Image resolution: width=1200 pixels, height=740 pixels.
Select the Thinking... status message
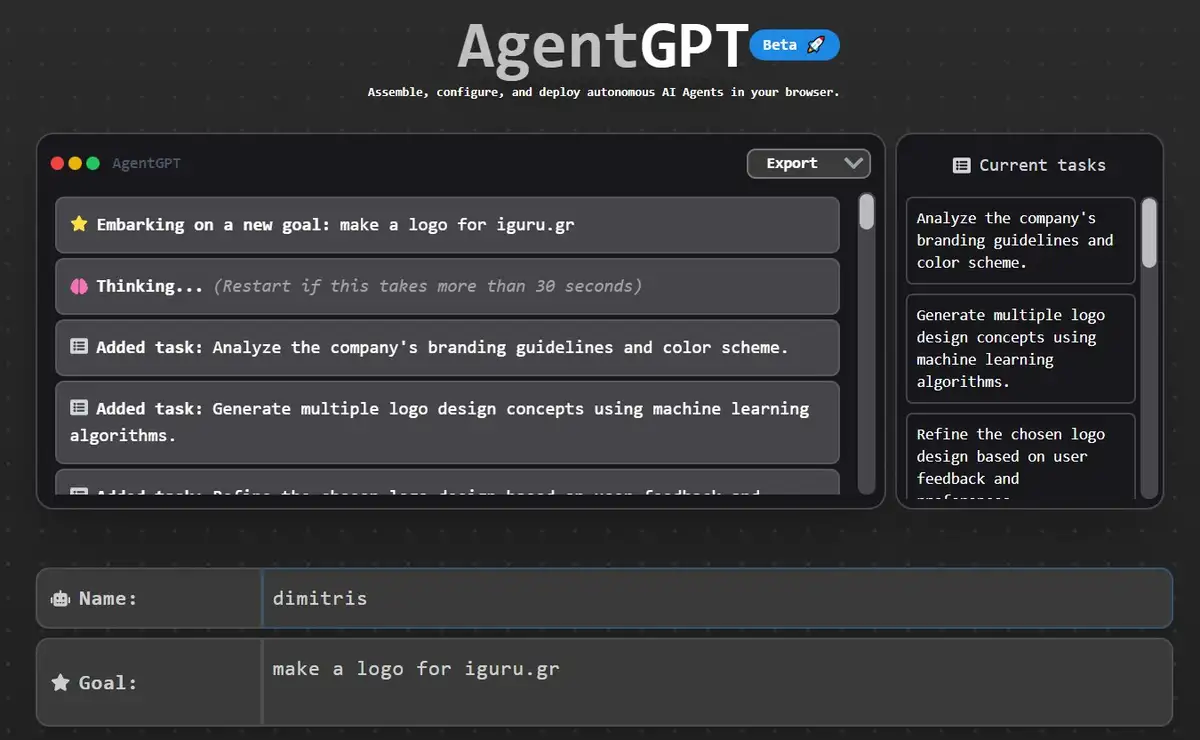coord(447,286)
